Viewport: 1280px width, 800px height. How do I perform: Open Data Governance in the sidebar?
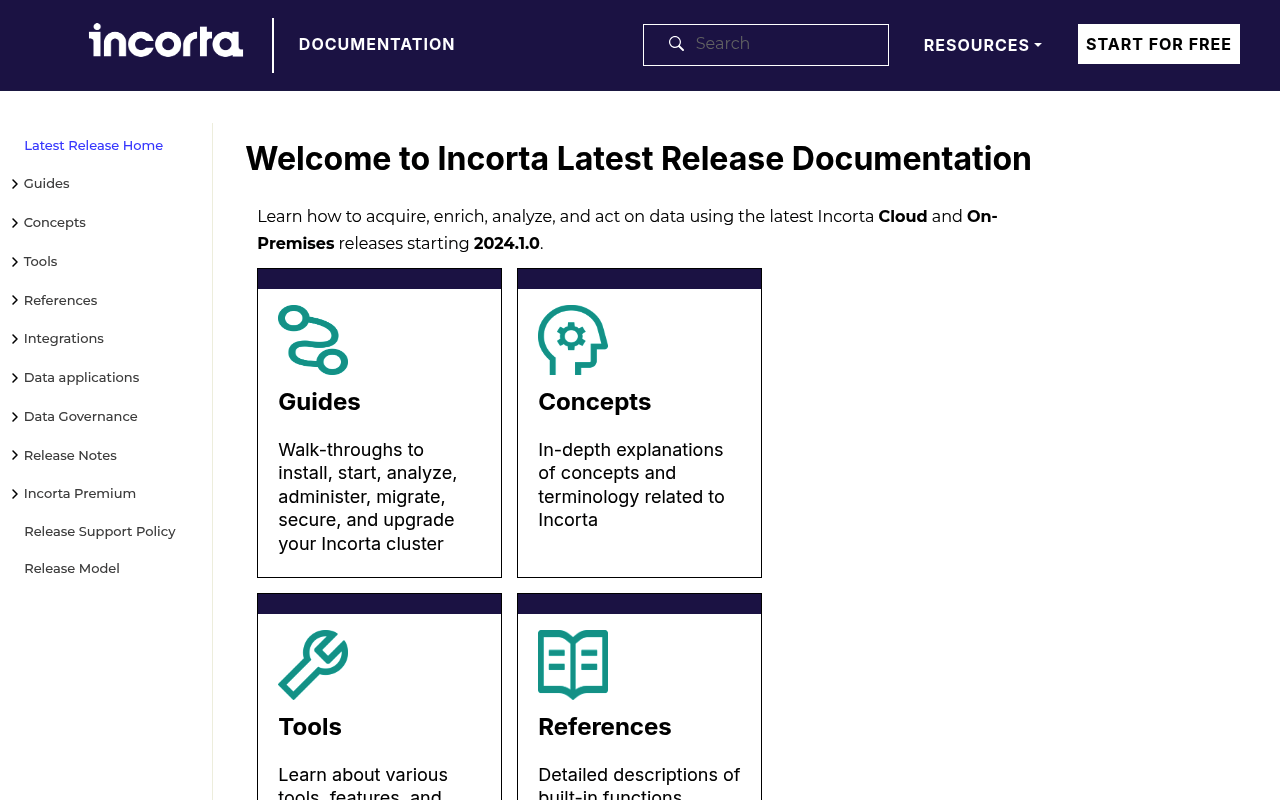coord(81,416)
